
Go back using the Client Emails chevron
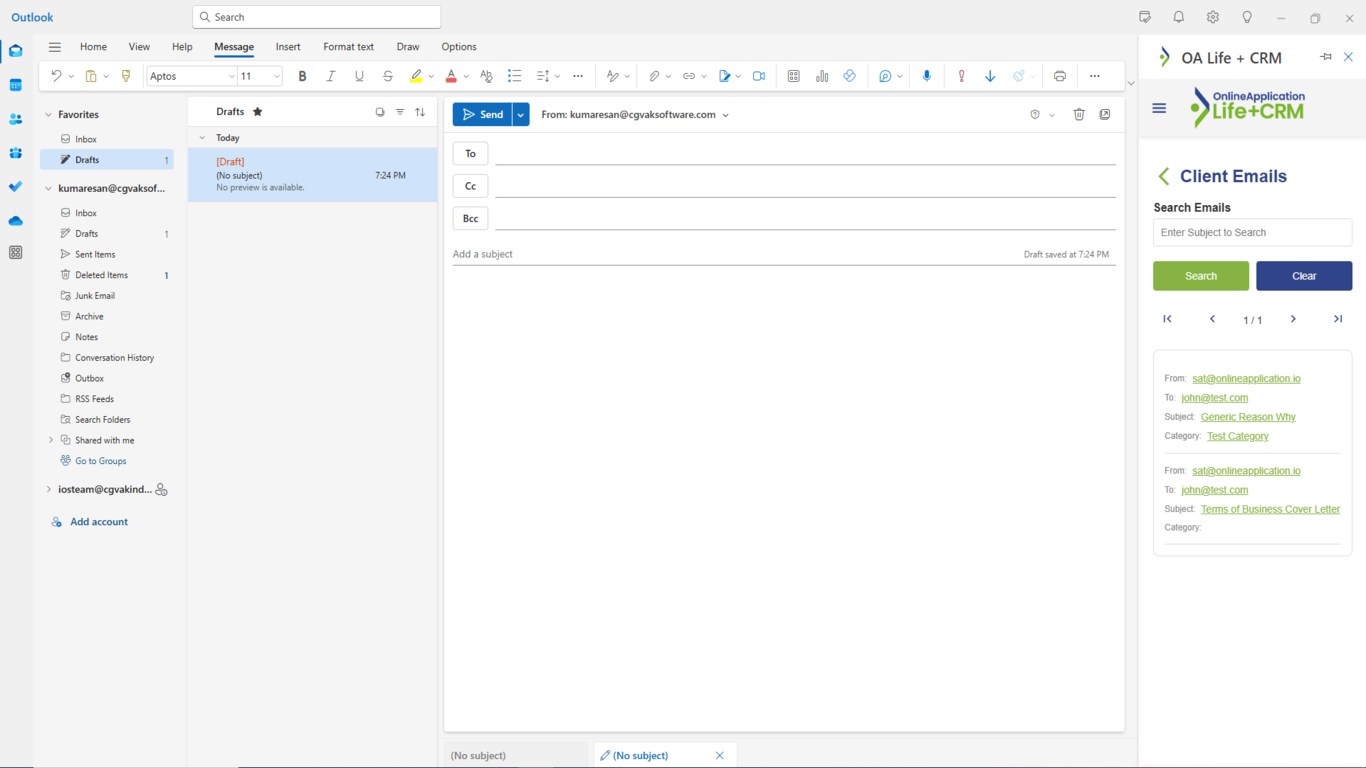[x=1164, y=177]
